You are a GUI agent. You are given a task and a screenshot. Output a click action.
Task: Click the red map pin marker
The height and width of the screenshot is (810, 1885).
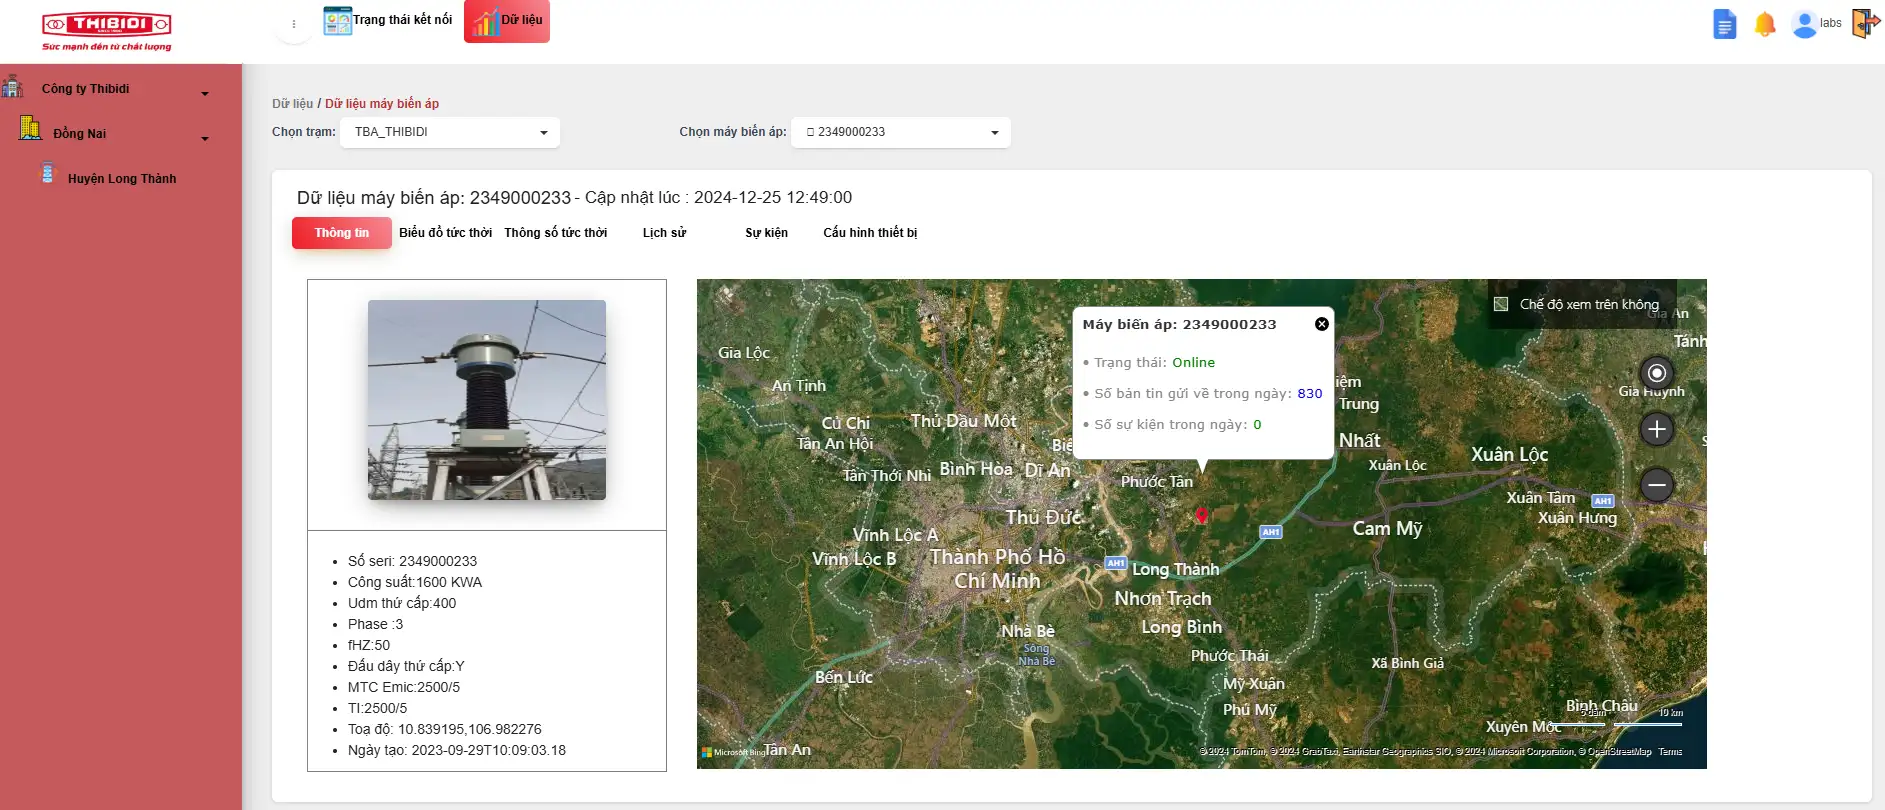pyautogui.click(x=1202, y=516)
